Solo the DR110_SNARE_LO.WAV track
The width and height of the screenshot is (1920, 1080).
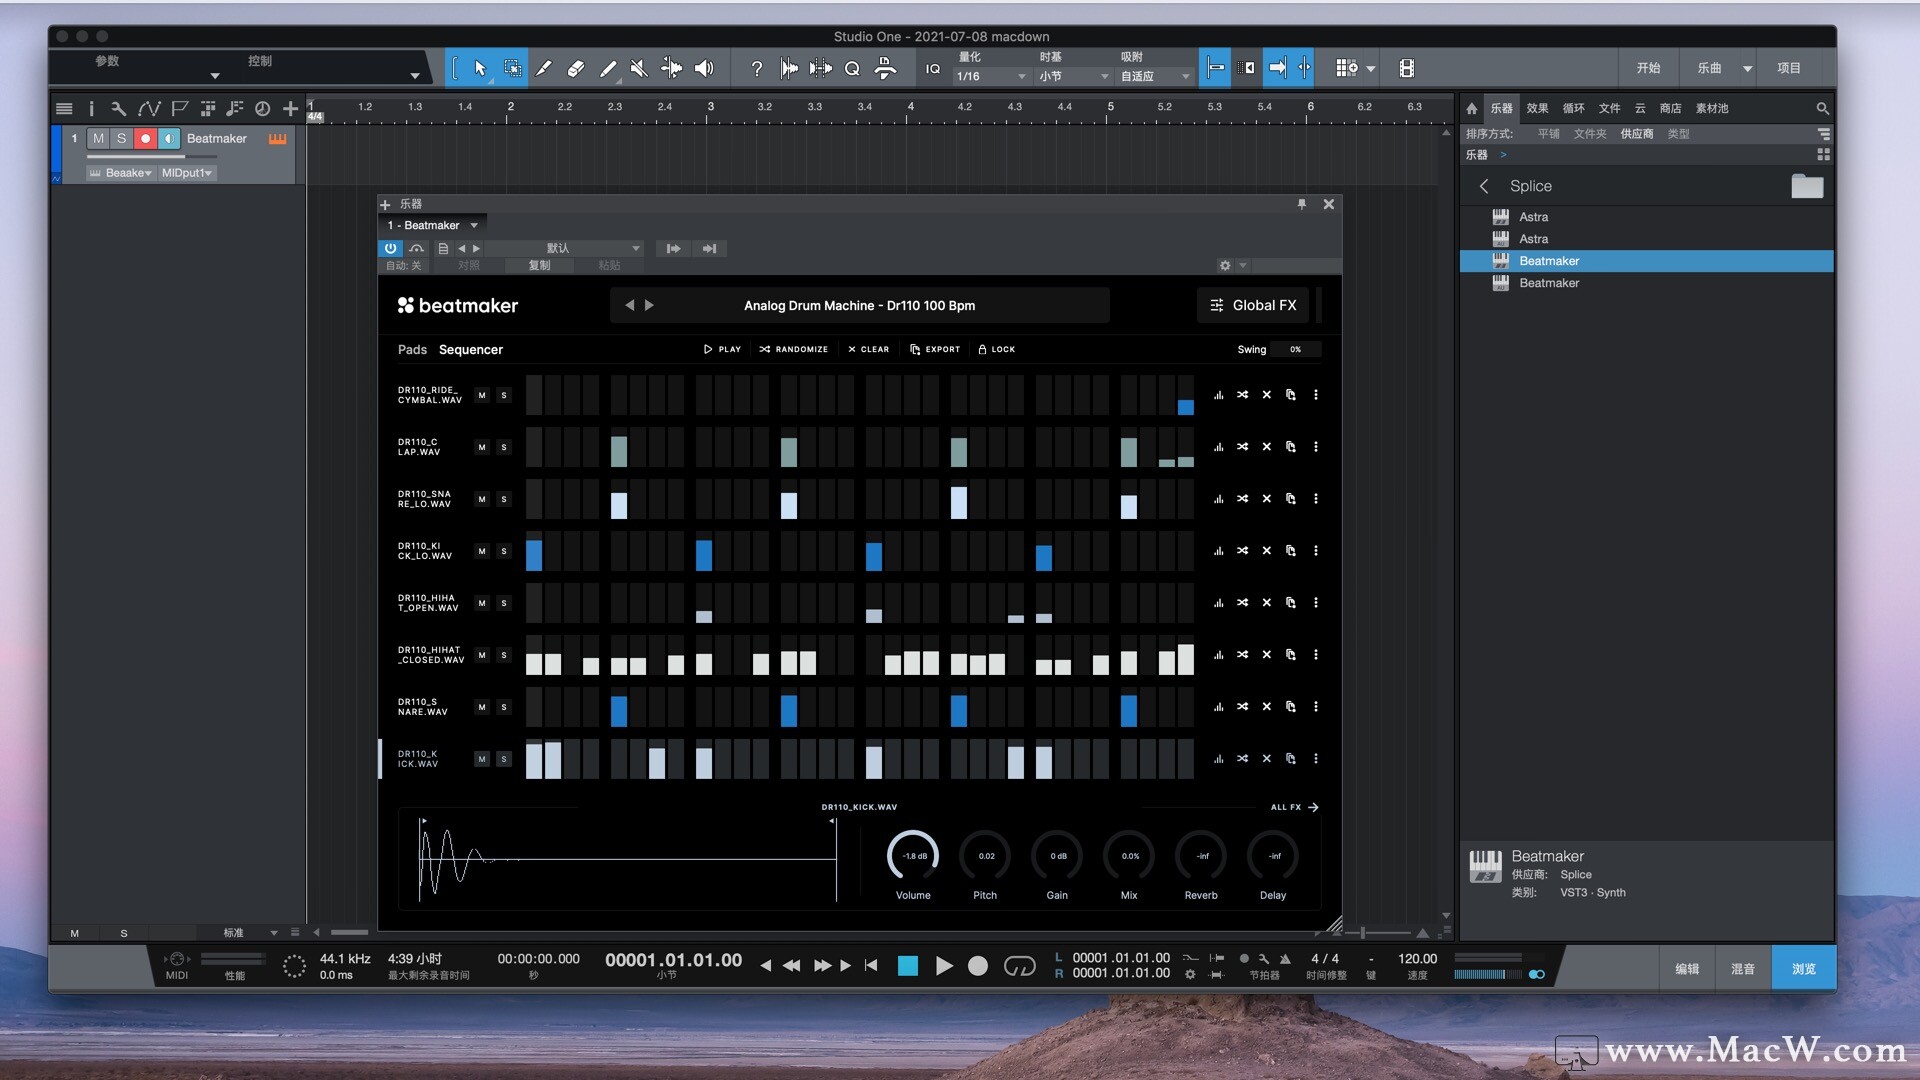coord(505,498)
